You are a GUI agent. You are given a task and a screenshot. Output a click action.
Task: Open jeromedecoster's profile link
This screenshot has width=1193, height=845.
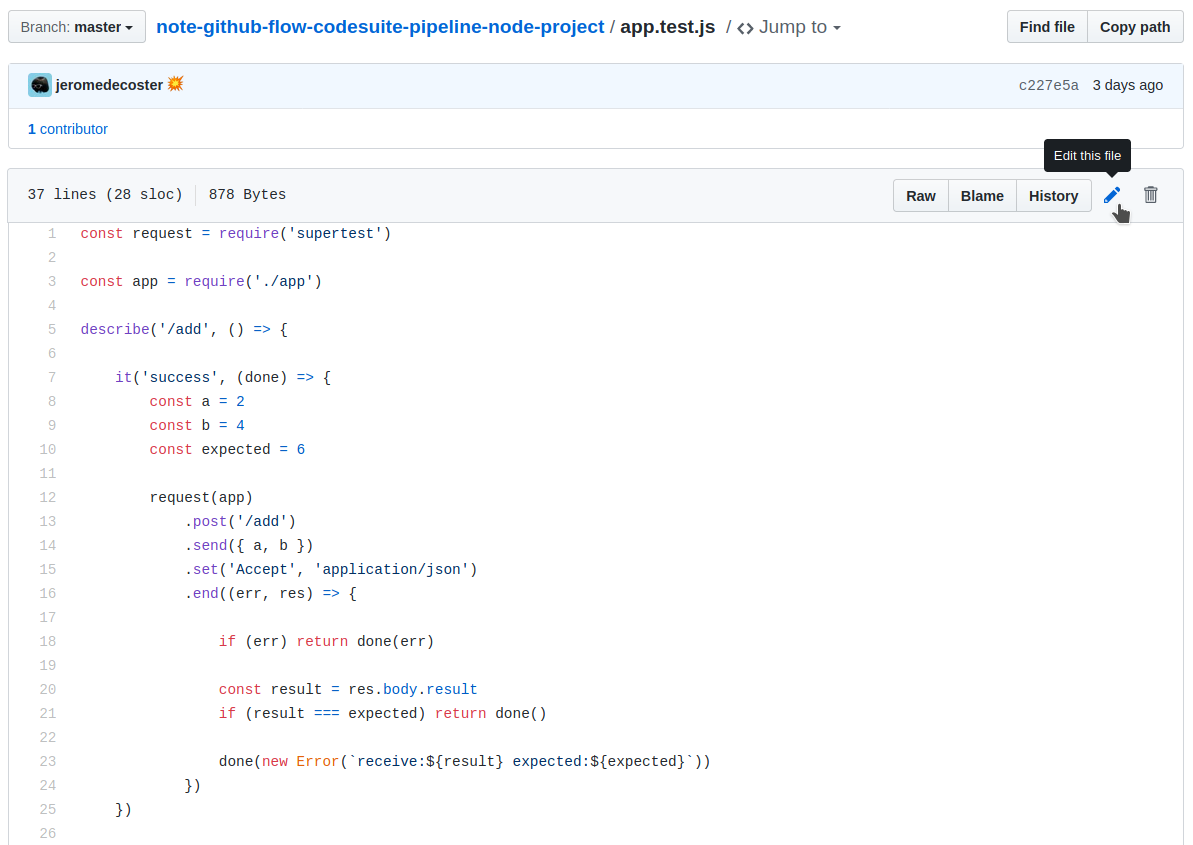[109, 85]
